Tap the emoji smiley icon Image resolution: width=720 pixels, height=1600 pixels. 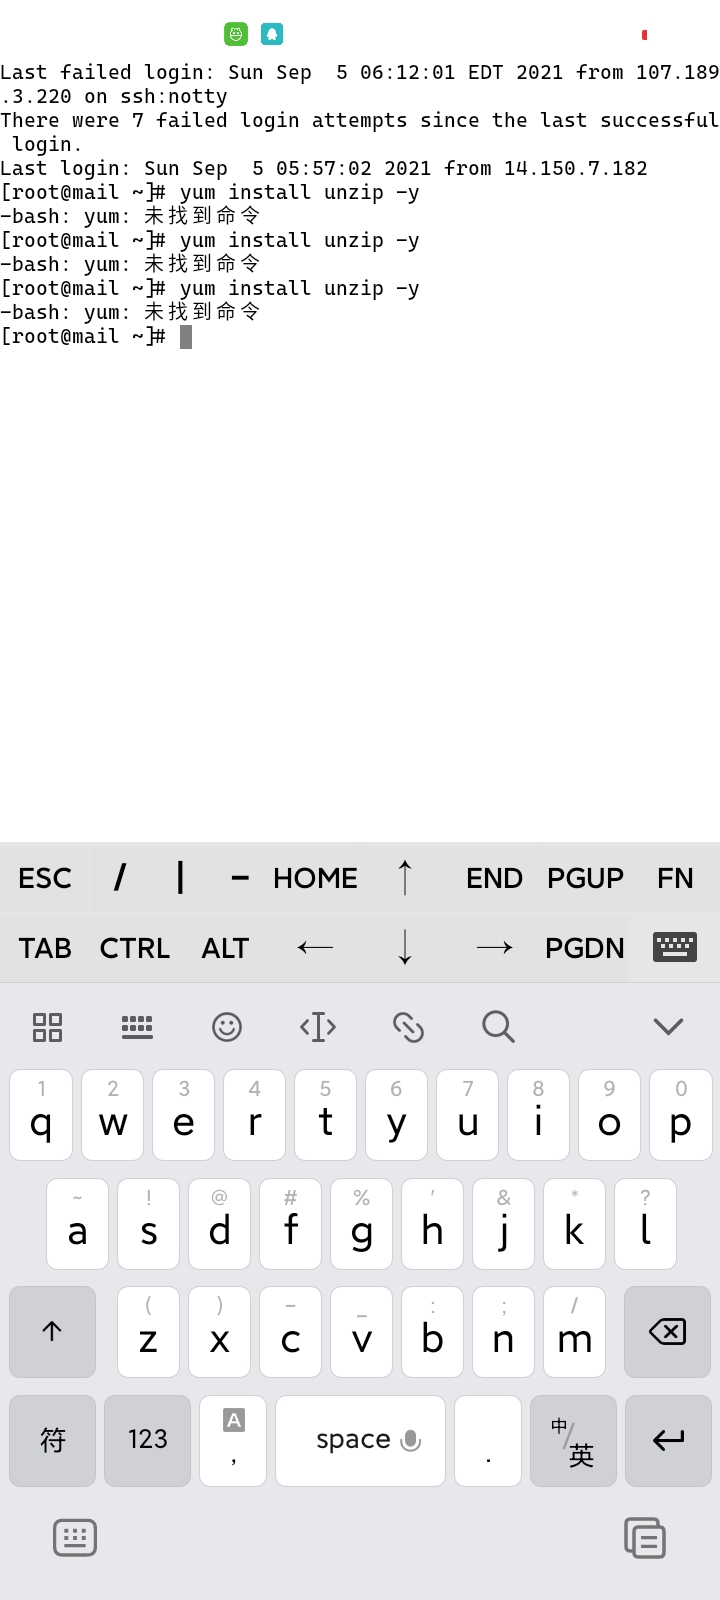coord(227,1027)
